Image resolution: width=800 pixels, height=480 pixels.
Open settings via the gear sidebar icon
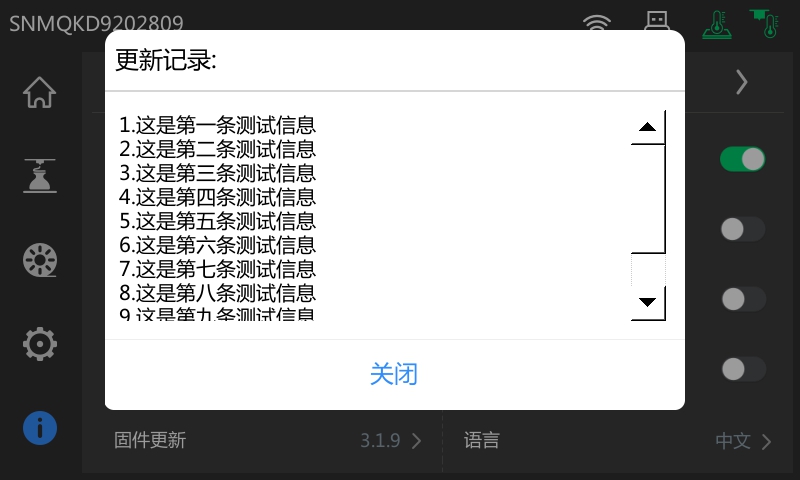pos(39,344)
